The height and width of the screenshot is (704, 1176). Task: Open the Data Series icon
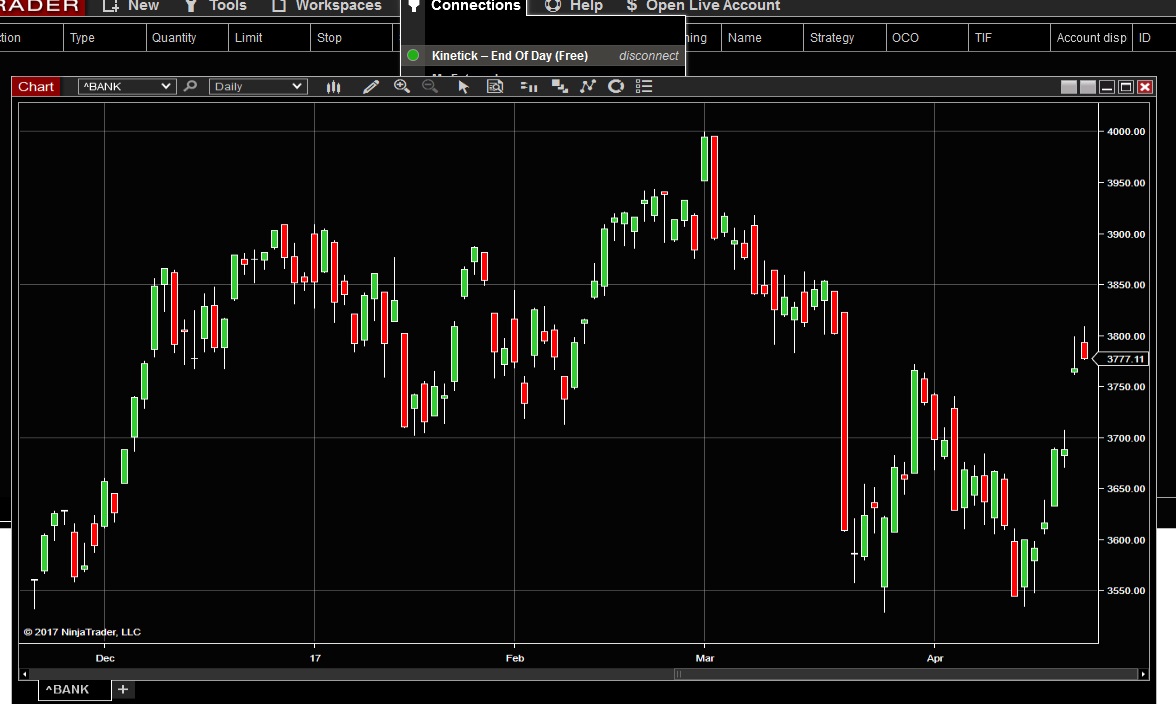coord(560,87)
